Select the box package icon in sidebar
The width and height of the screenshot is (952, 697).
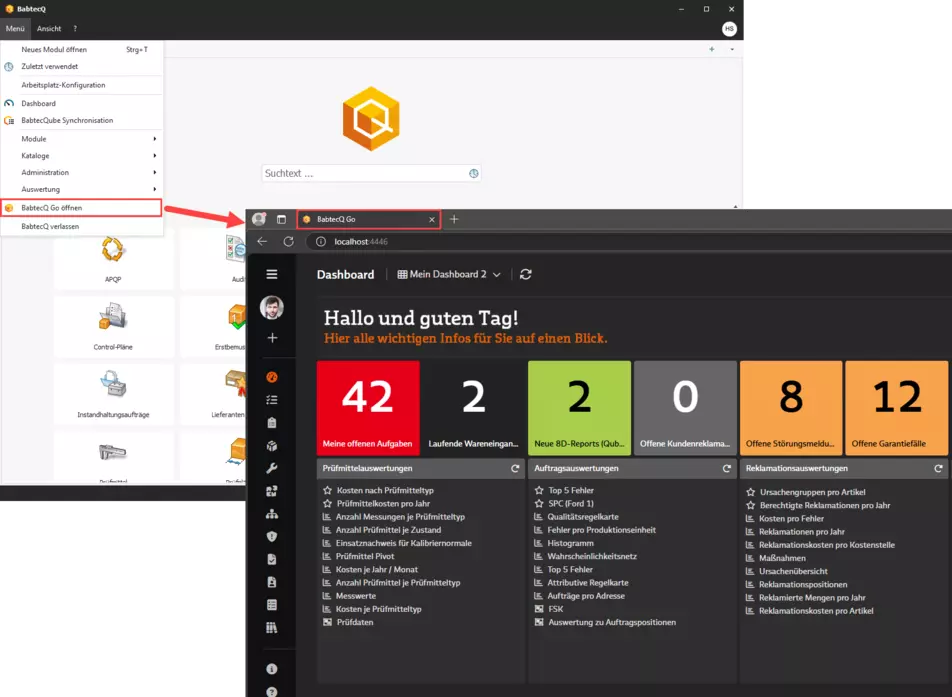272,446
